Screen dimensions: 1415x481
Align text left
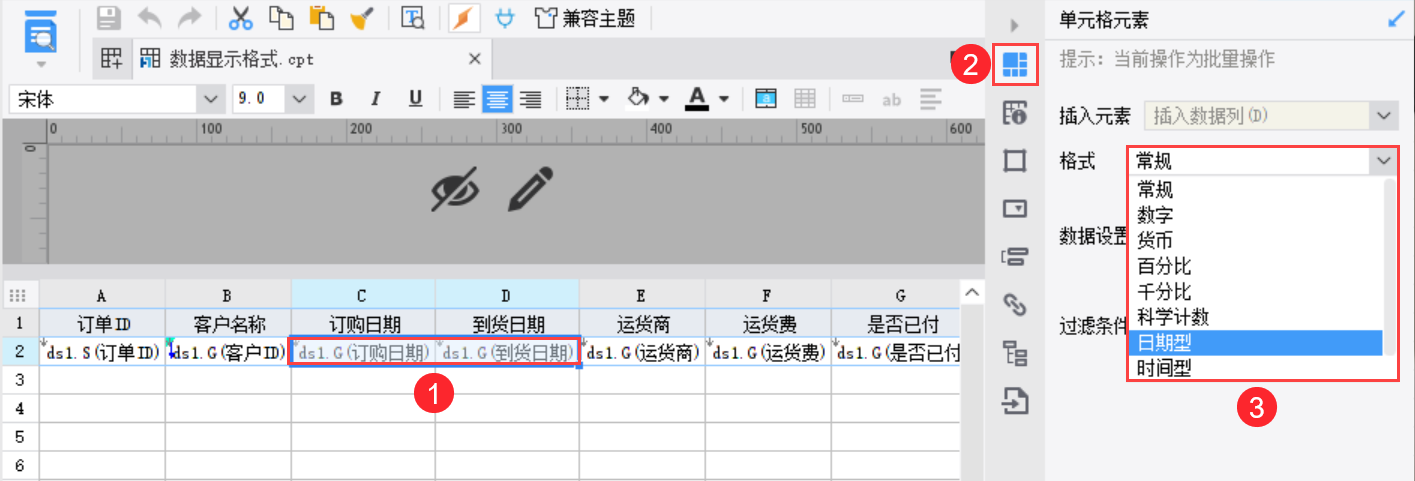point(464,99)
